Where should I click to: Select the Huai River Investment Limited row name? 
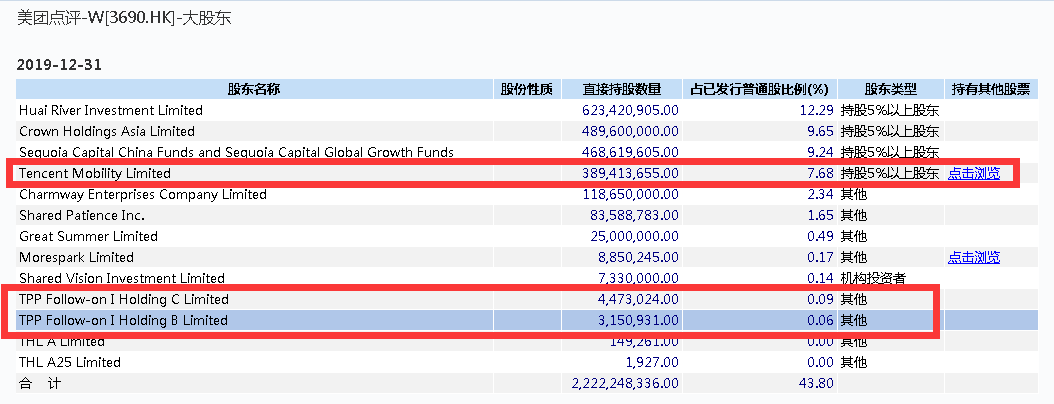(x=111, y=111)
